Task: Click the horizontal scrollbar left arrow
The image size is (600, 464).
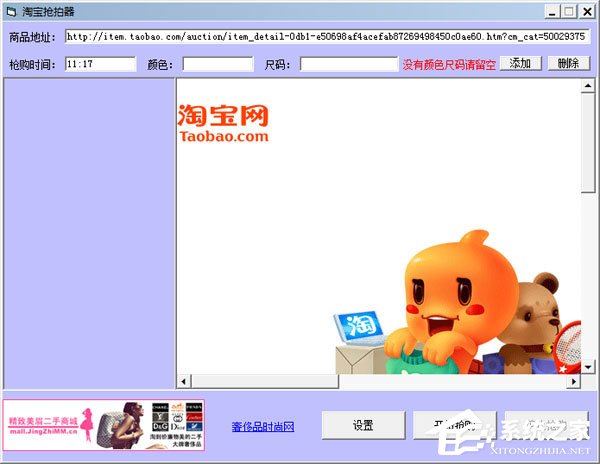Action: pos(184,381)
